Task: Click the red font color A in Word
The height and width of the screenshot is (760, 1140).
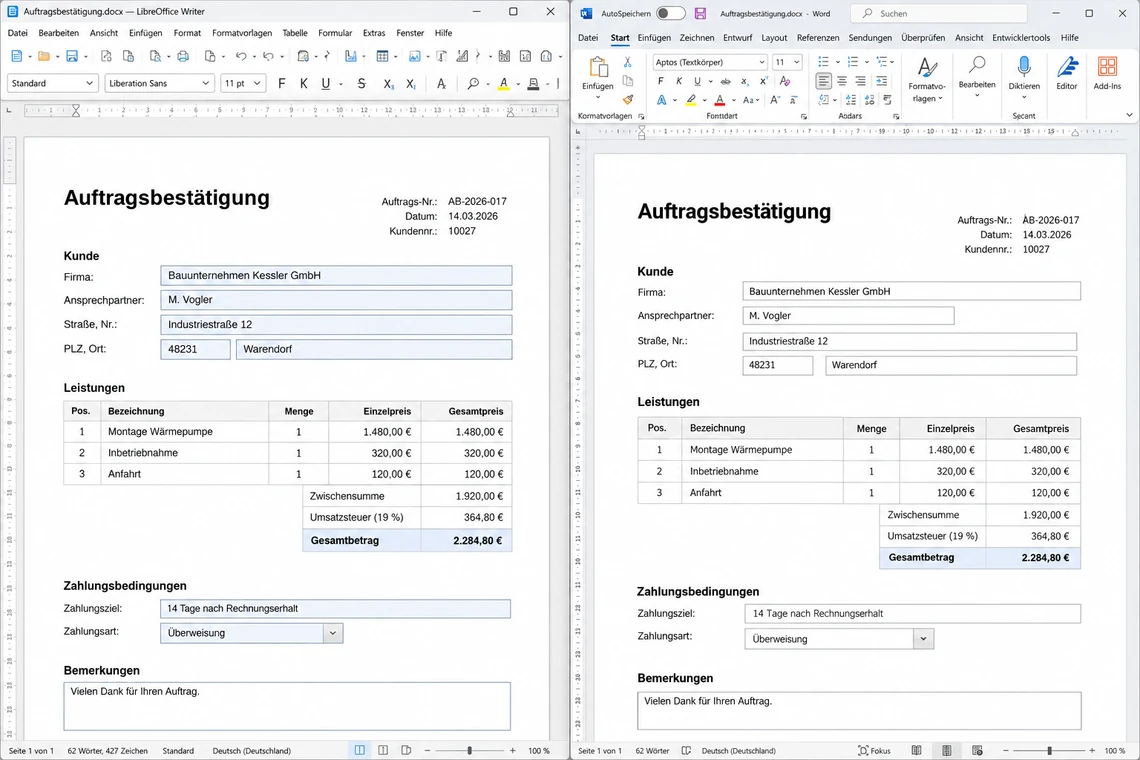Action: pos(720,100)
